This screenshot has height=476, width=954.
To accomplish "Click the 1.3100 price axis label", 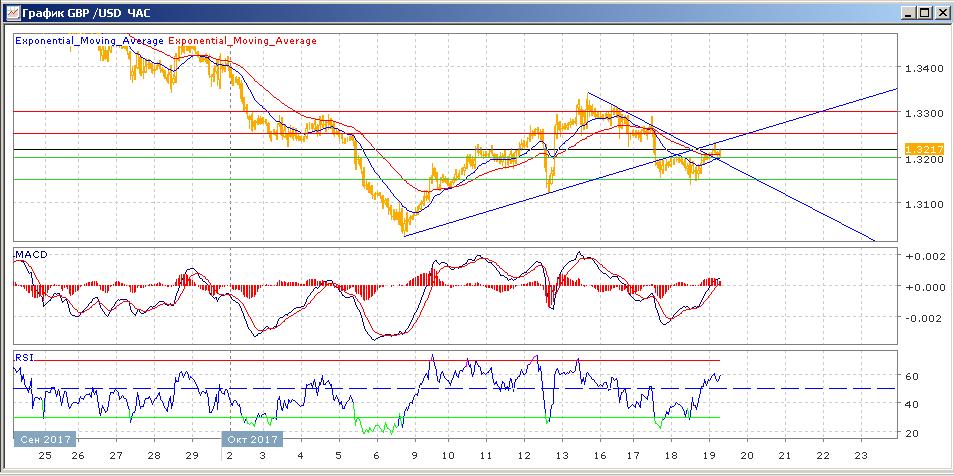I will coord(922,204).
